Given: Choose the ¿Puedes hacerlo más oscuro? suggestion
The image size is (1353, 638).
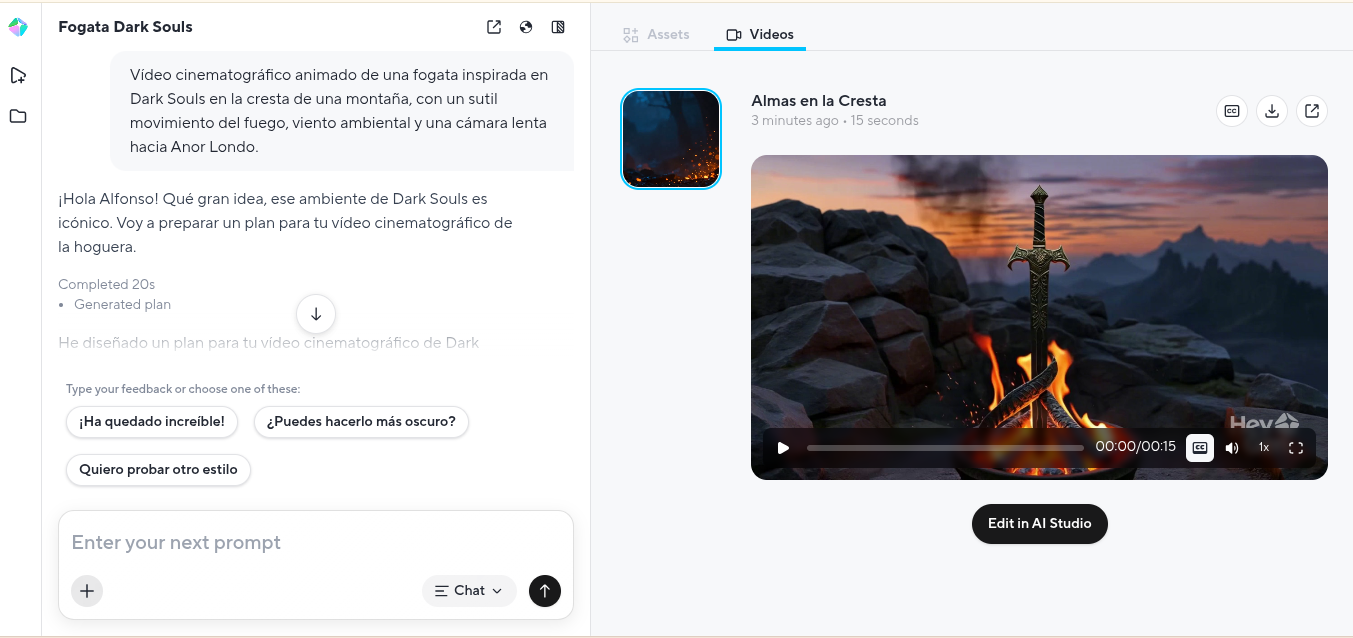Looking at the screenshot, I should [361, 422].
